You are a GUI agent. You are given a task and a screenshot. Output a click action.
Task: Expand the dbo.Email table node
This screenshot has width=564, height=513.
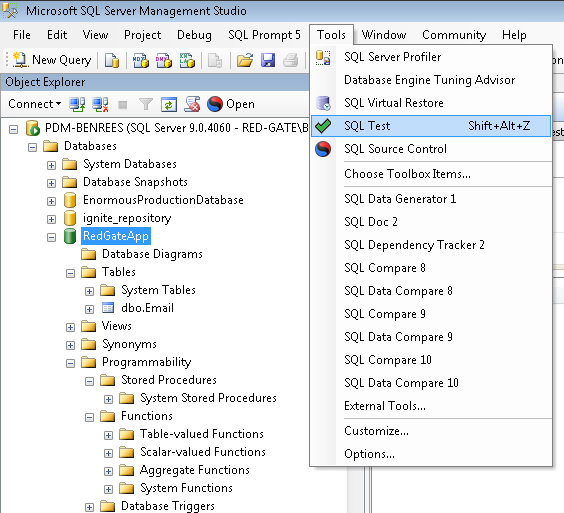click(90, 309)
